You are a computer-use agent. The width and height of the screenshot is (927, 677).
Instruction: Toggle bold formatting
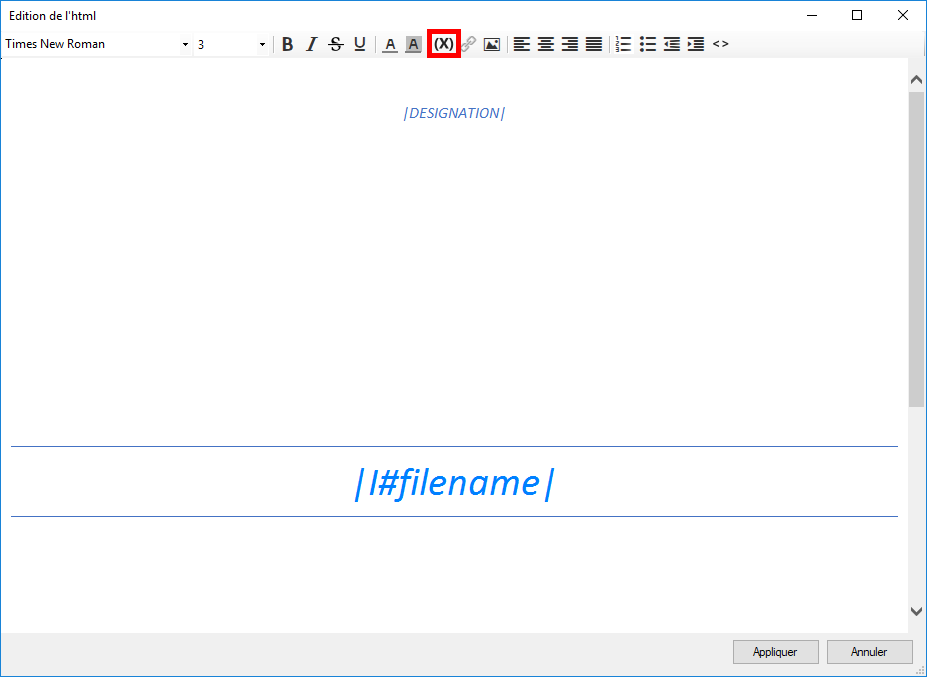click(x=288, y=44)
